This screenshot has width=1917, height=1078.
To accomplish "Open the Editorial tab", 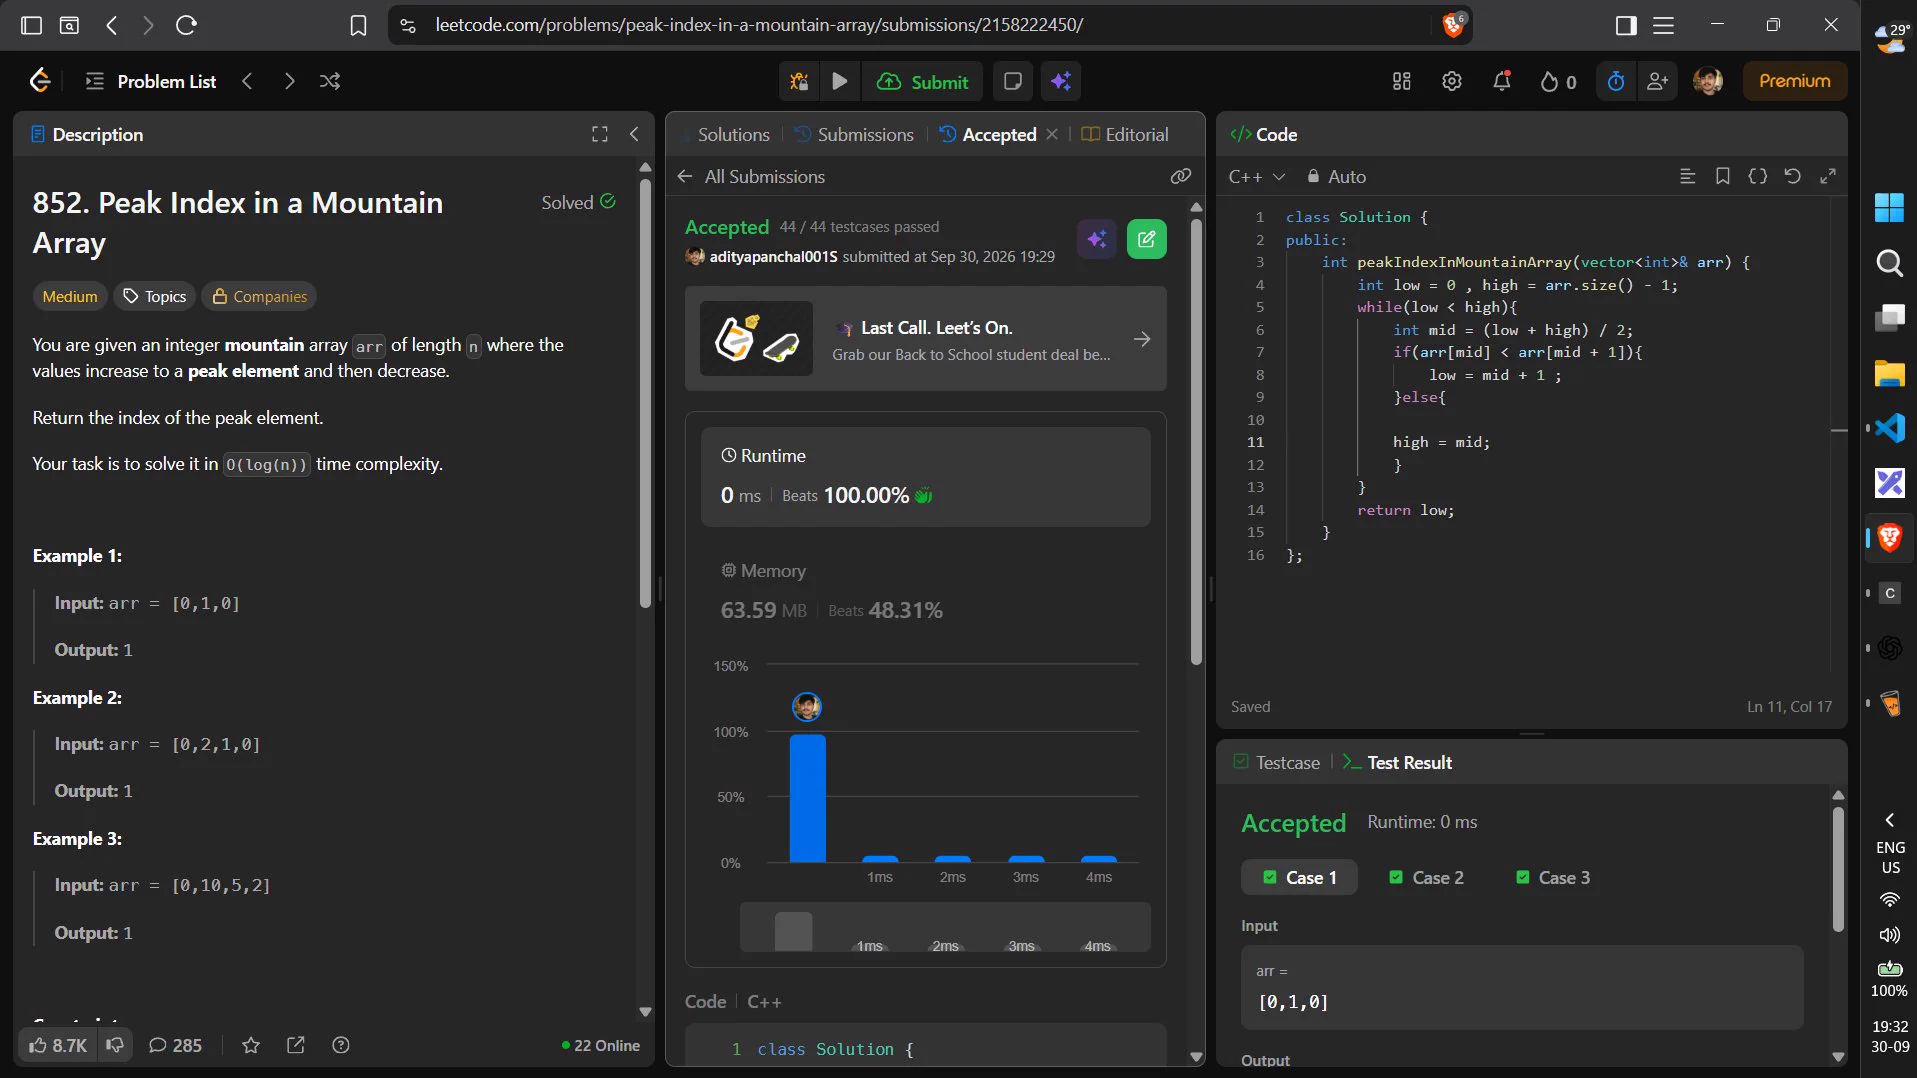I will (x=1125, y=134).
